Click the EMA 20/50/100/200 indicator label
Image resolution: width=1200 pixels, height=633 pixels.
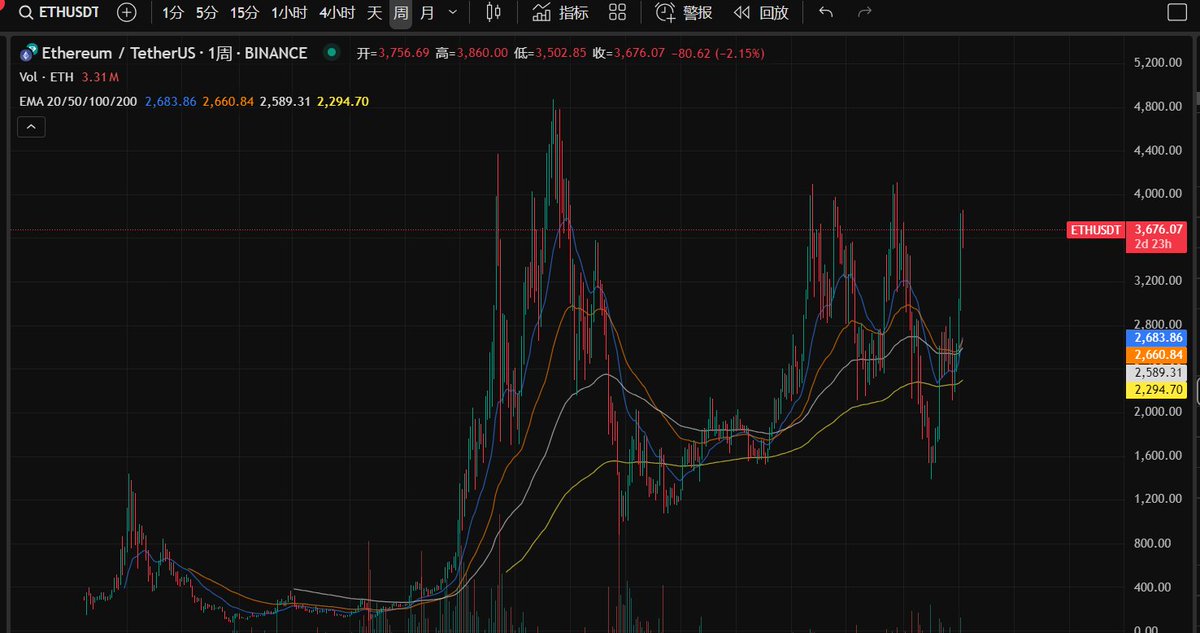tap(79, 102)
